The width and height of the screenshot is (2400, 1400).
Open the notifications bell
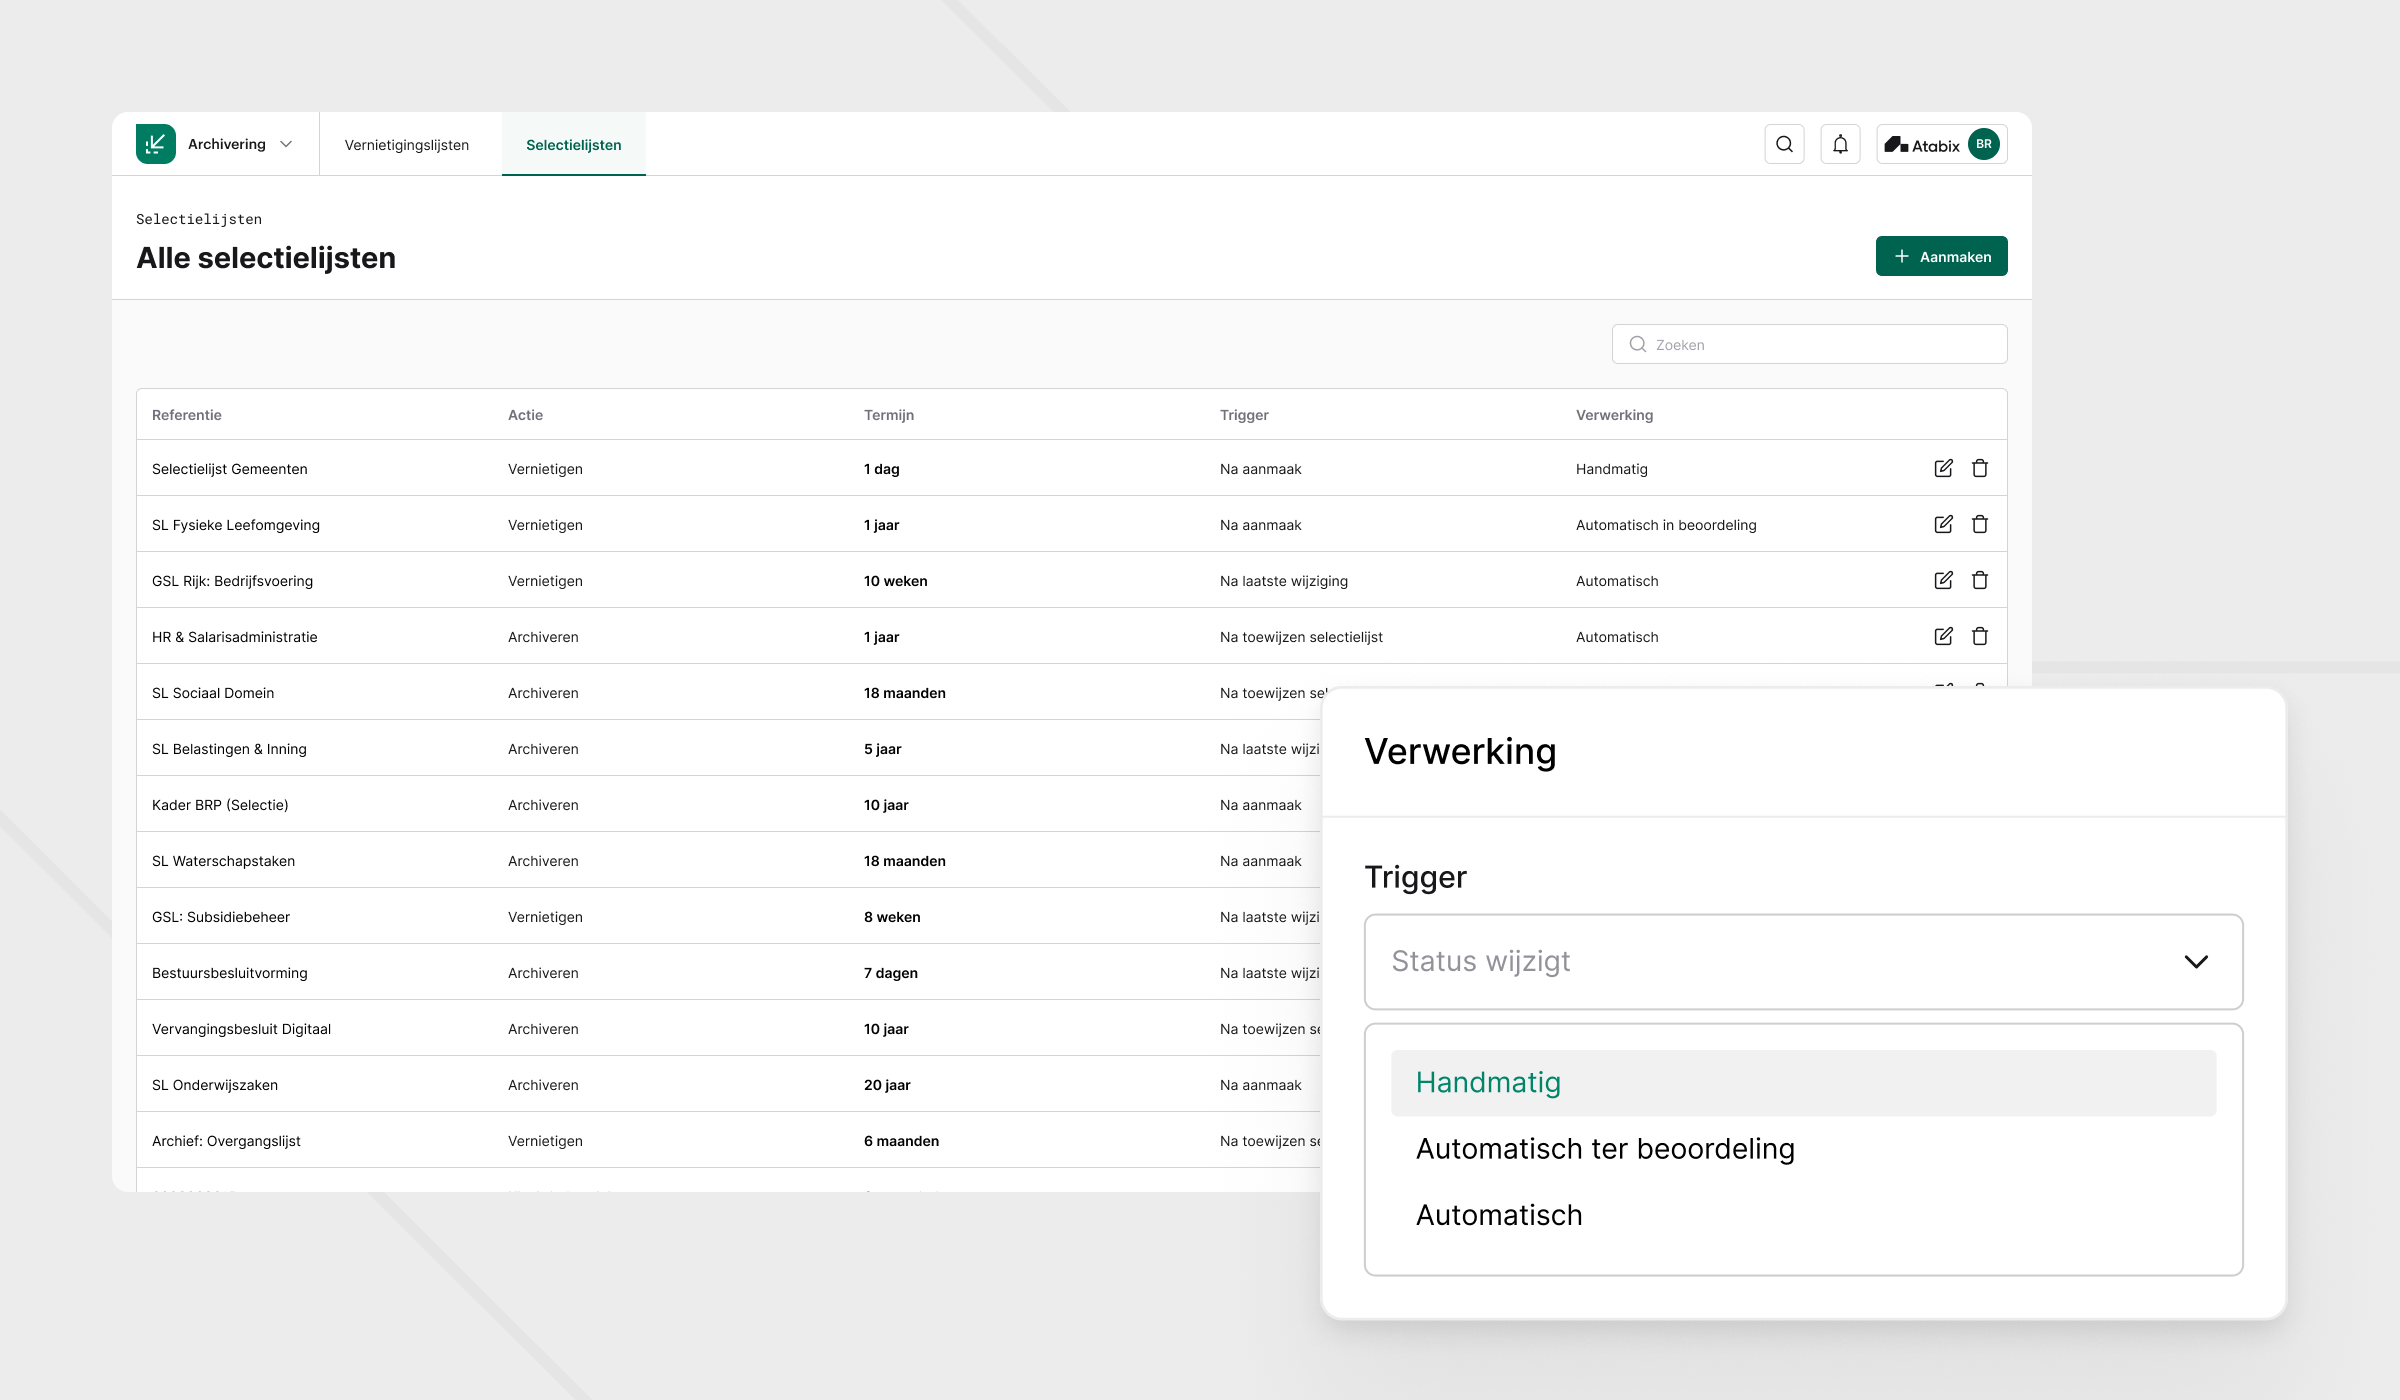[1840, 144]
